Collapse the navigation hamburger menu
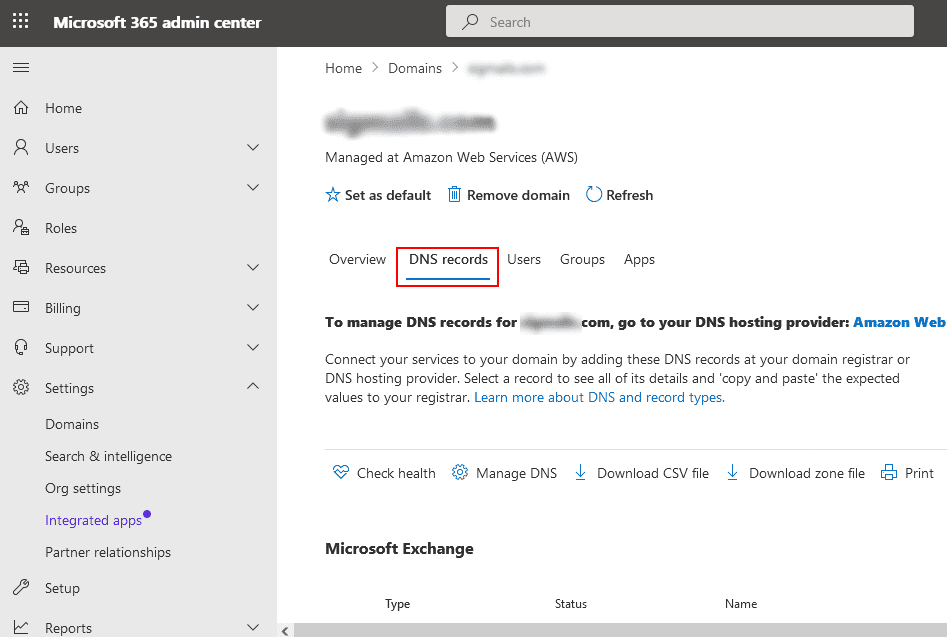This screenshot has height=637, width=947. pos(21,68)
